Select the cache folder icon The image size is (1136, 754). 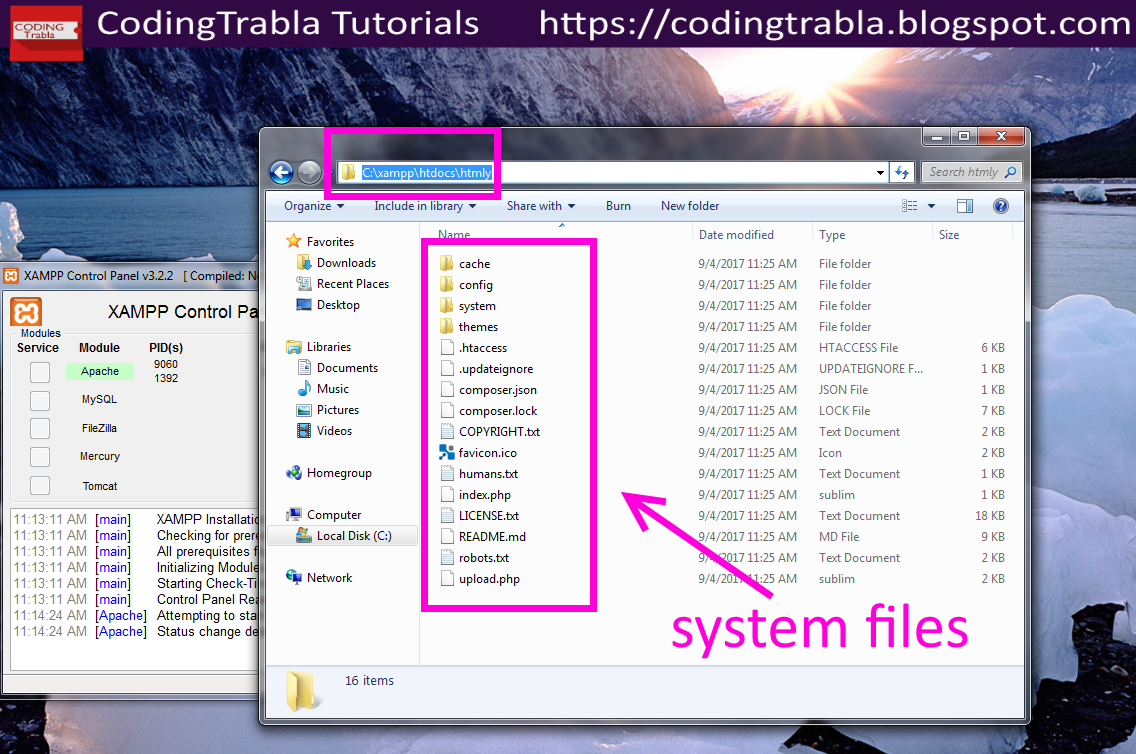point(447,264)
